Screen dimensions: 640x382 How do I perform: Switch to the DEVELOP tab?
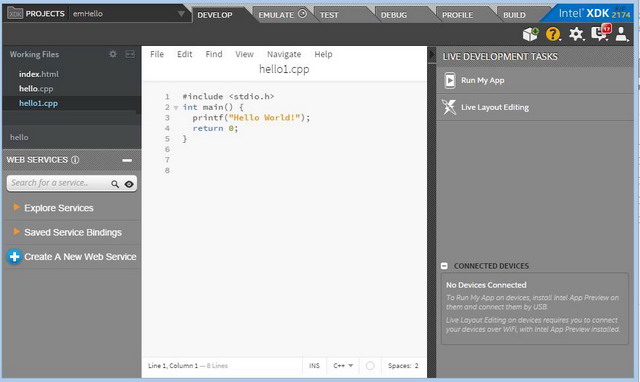215,15
